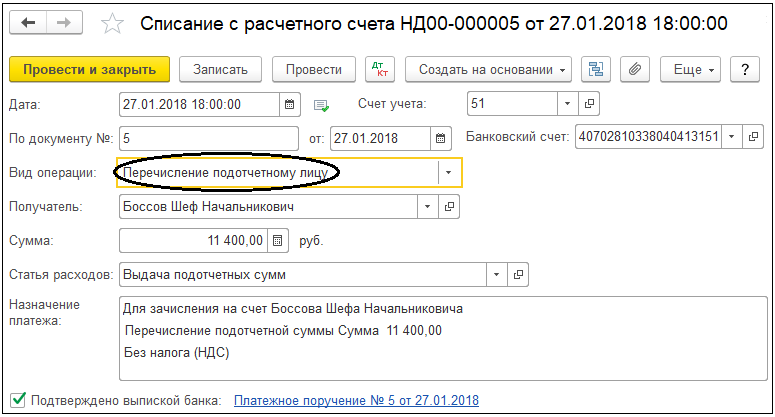The image size is (775, 417).
Task: Open Создать на основании menu
Action: [488, 70]
